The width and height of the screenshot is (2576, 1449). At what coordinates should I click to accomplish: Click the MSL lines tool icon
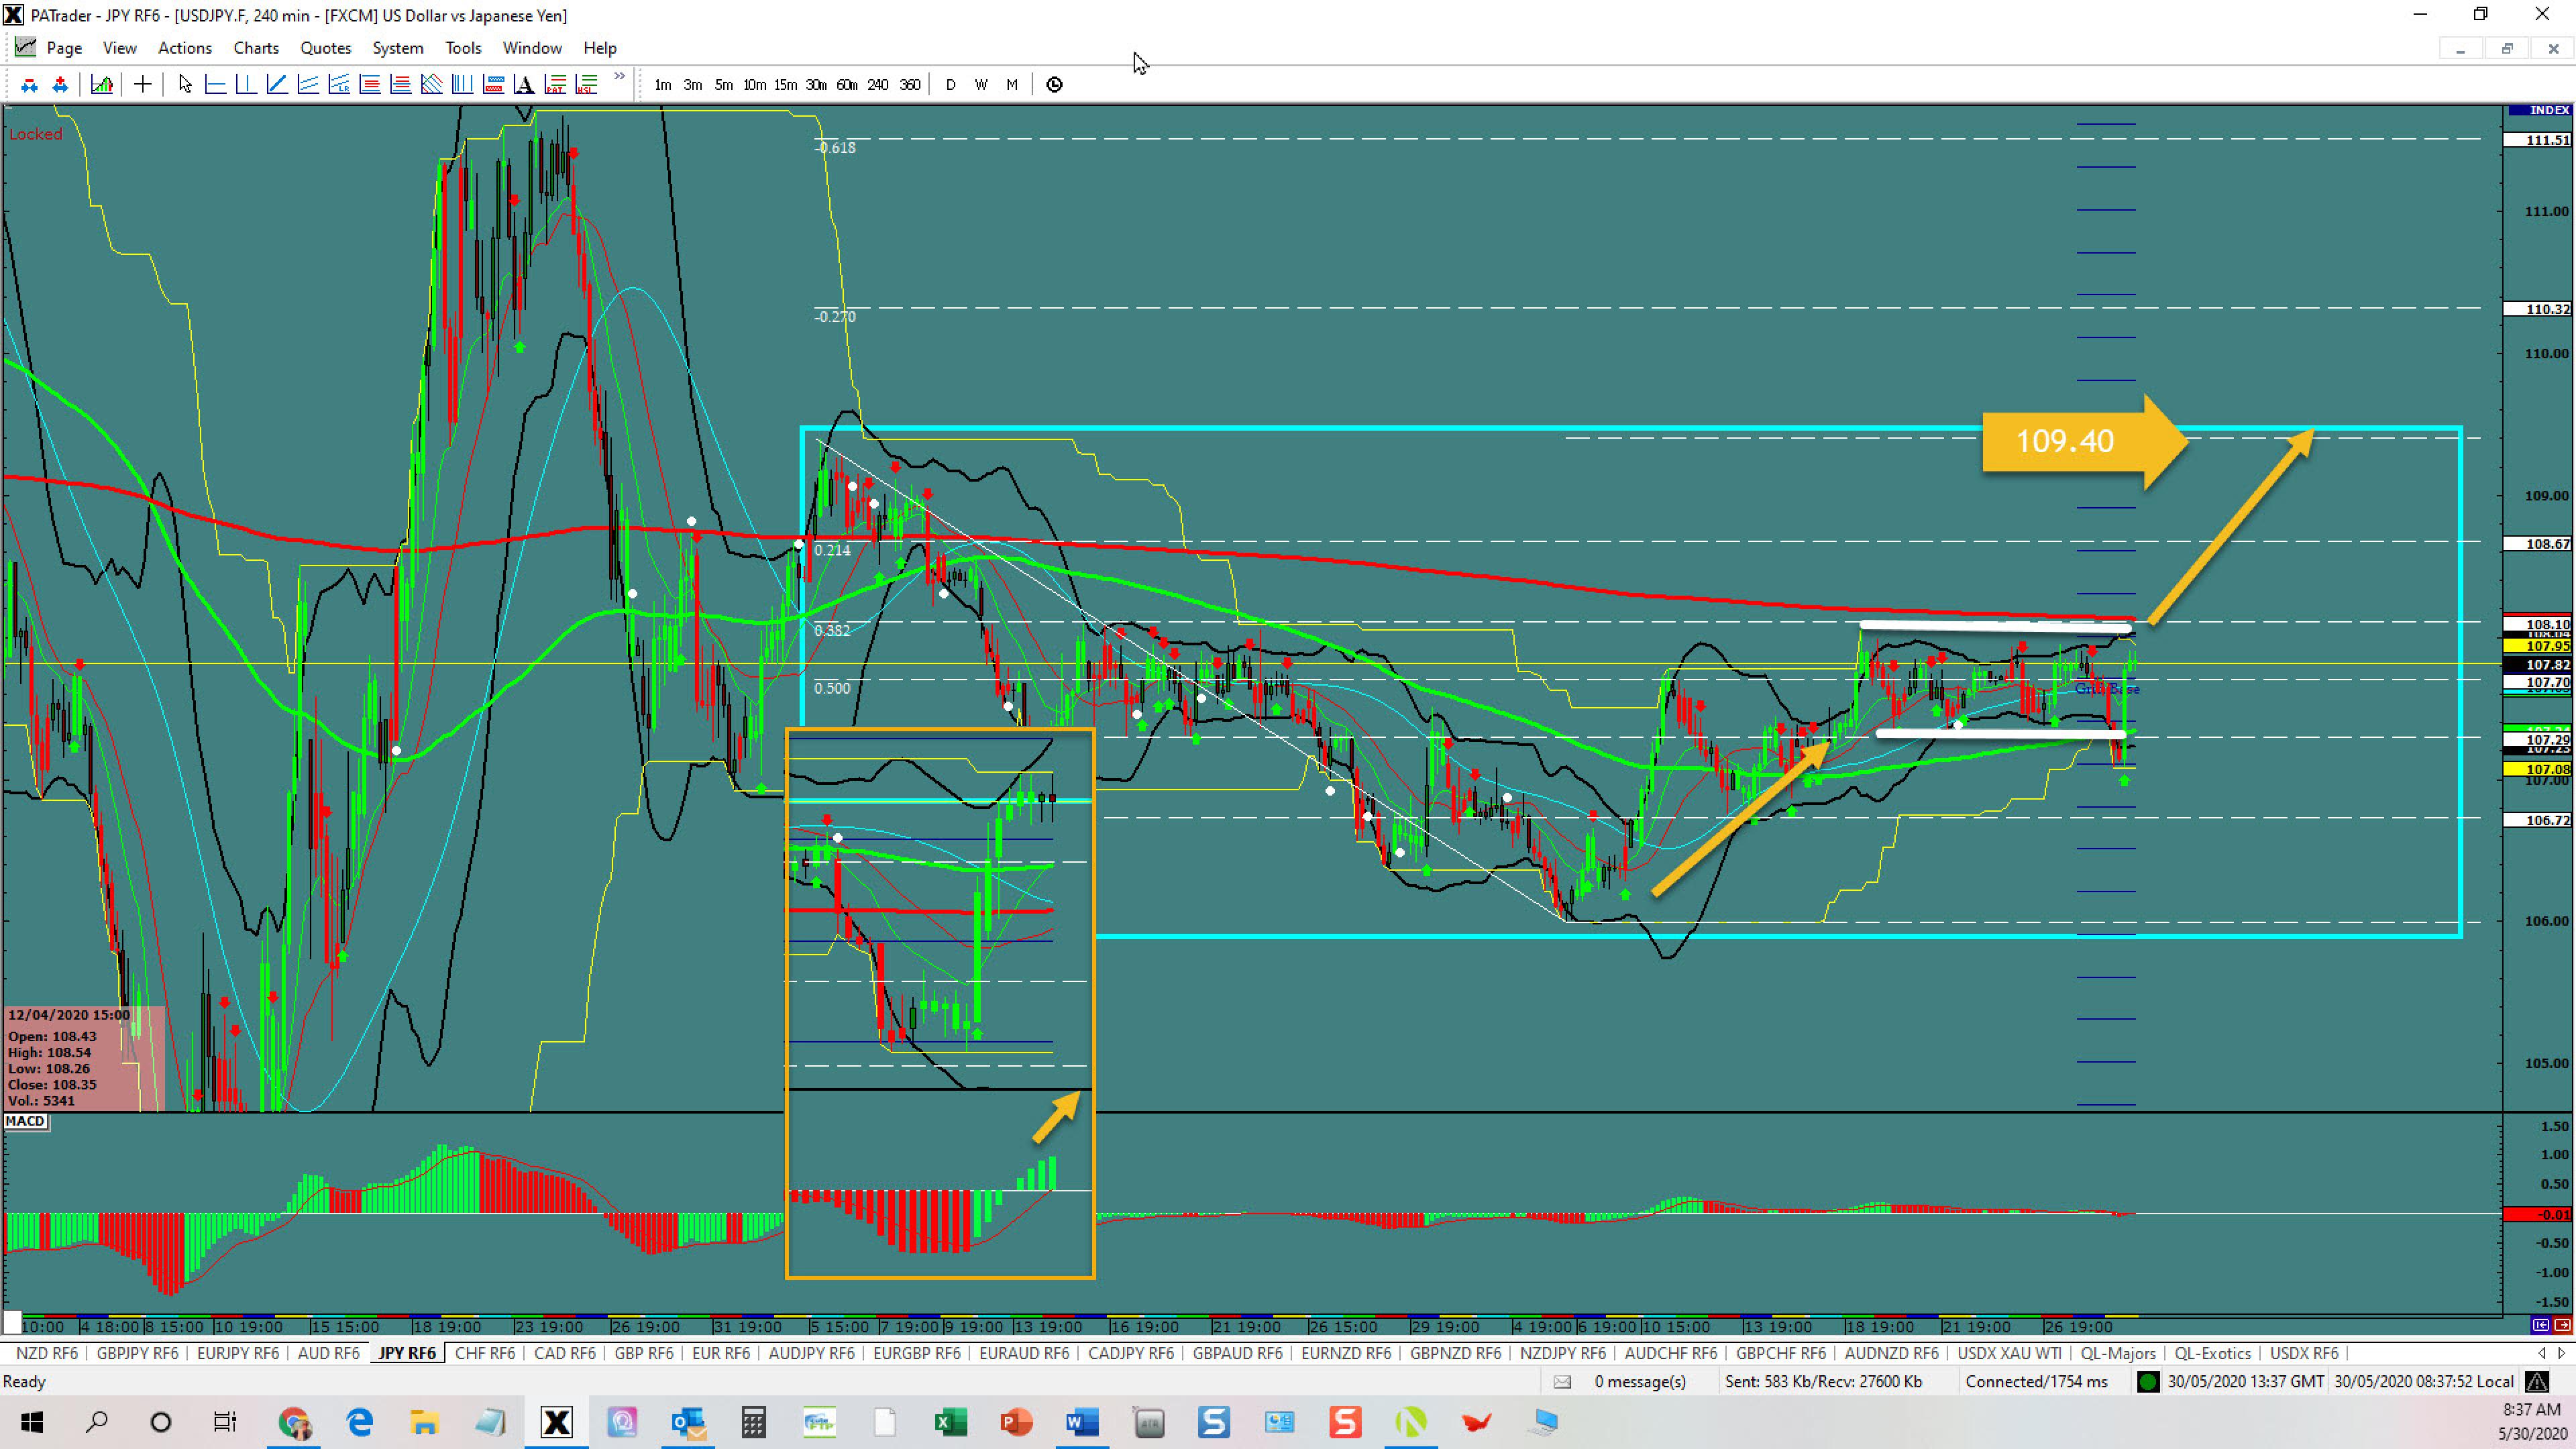pos(586,85)
